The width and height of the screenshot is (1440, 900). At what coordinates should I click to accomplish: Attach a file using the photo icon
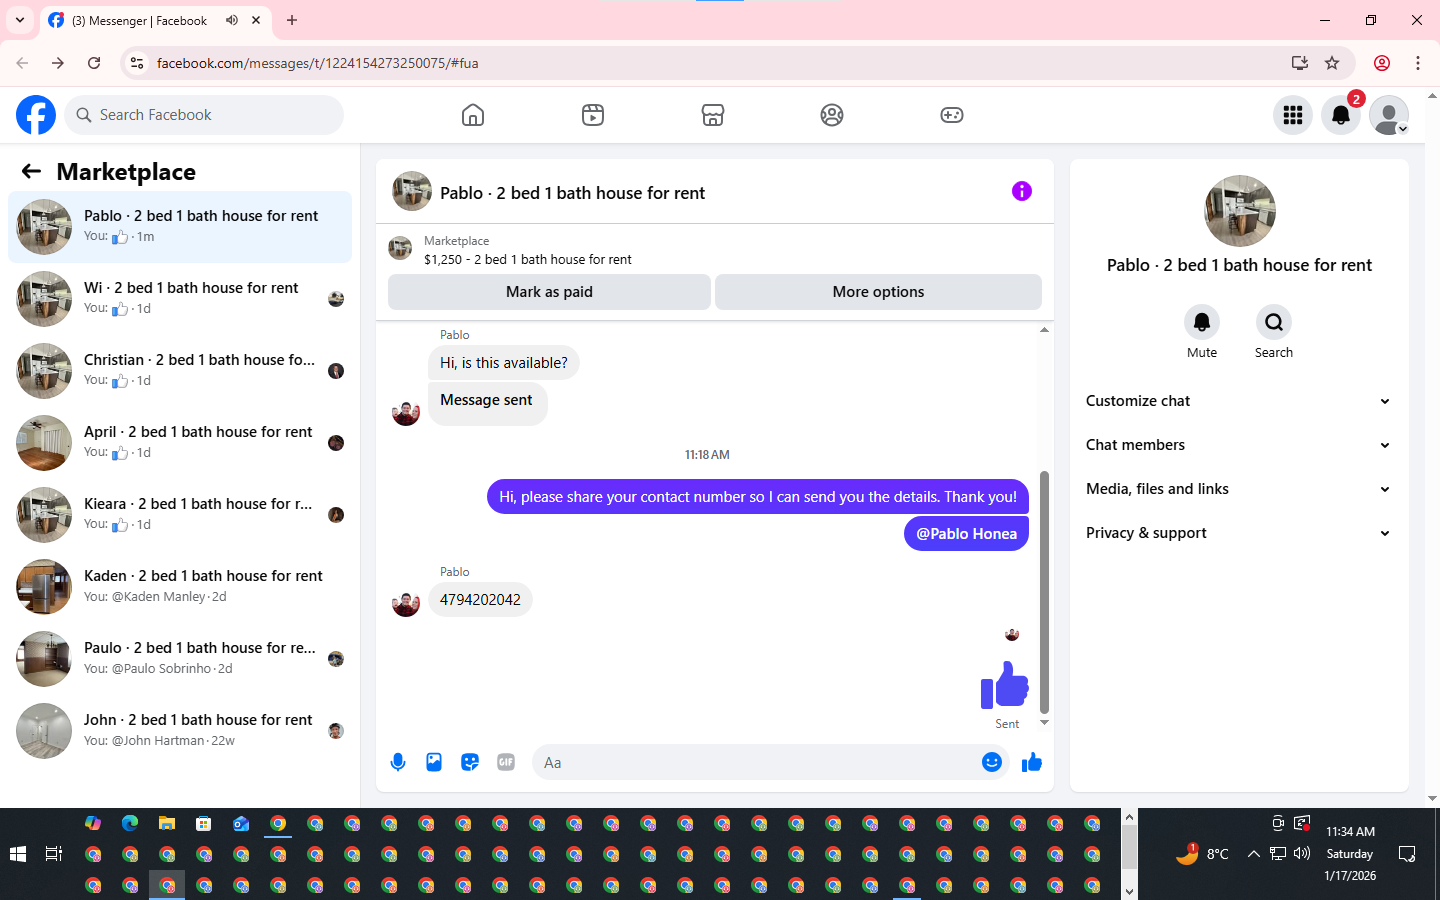coord(434,762)
